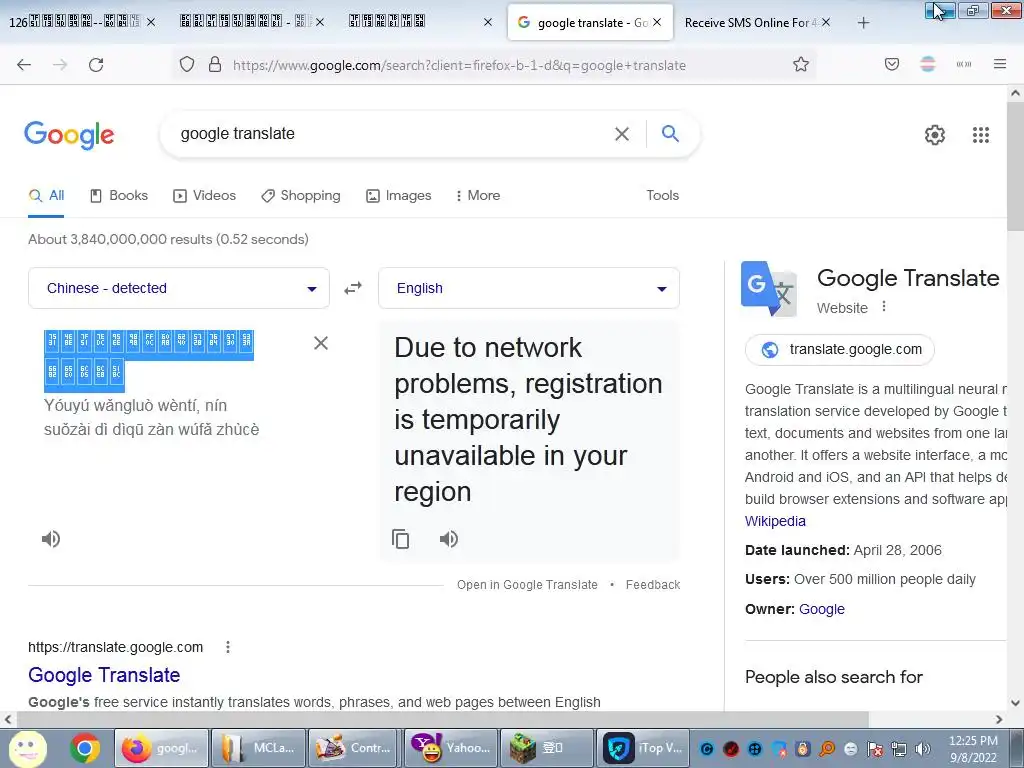1024x768 pixels.
Task: Expand the More search categories menu
Action: click(x=478, y=195)
